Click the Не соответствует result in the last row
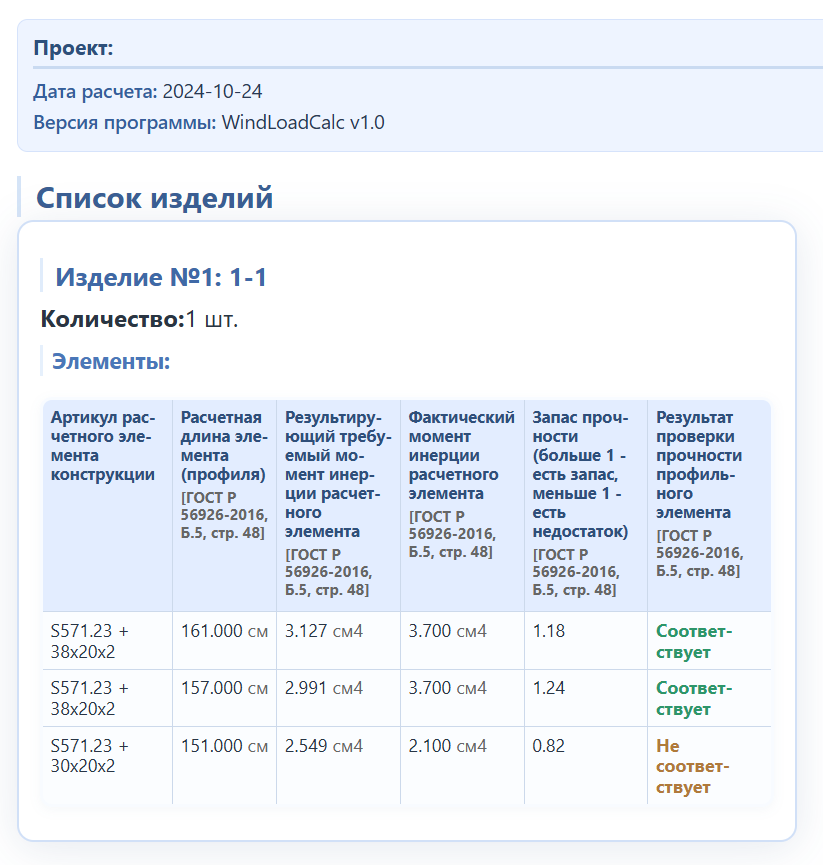The width and height of the screenshot is (823, 865). [688, 768]
